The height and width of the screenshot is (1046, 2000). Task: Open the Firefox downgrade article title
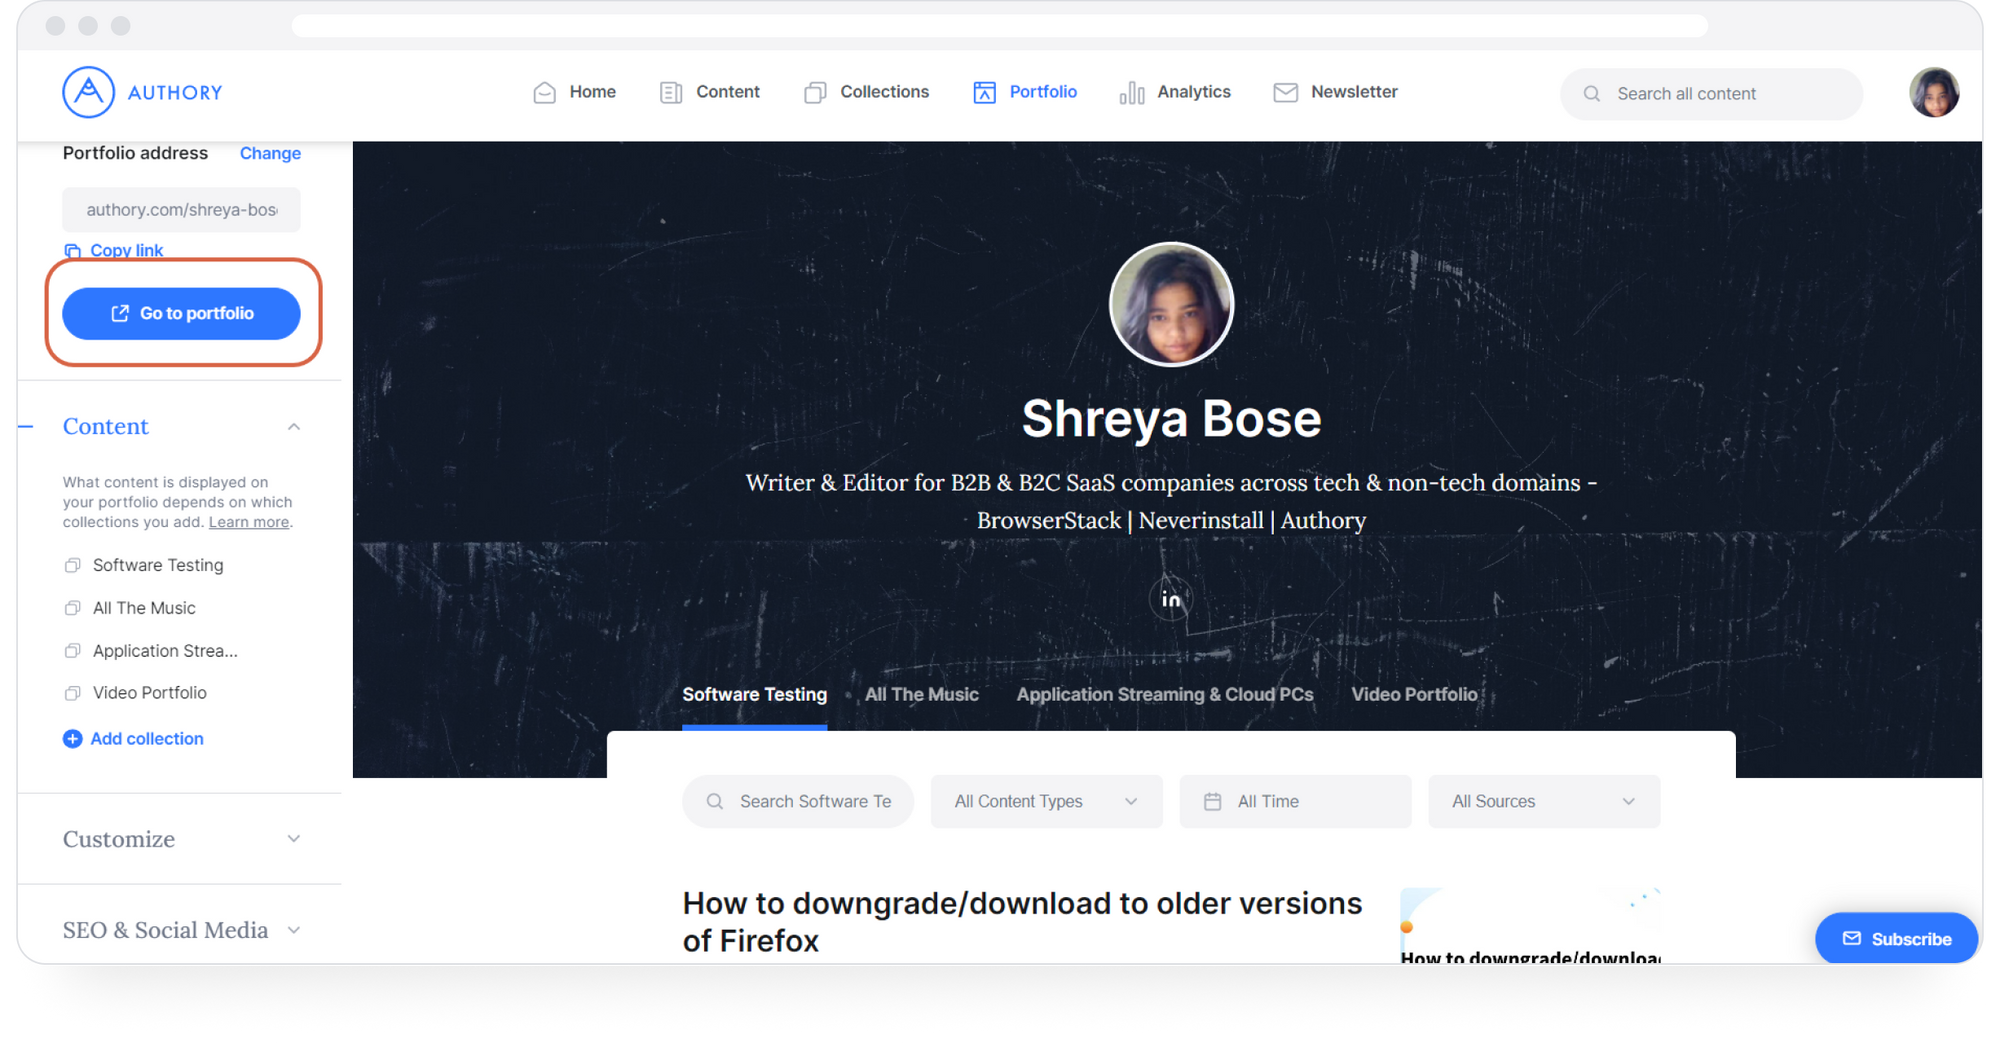pos(1022,922)
